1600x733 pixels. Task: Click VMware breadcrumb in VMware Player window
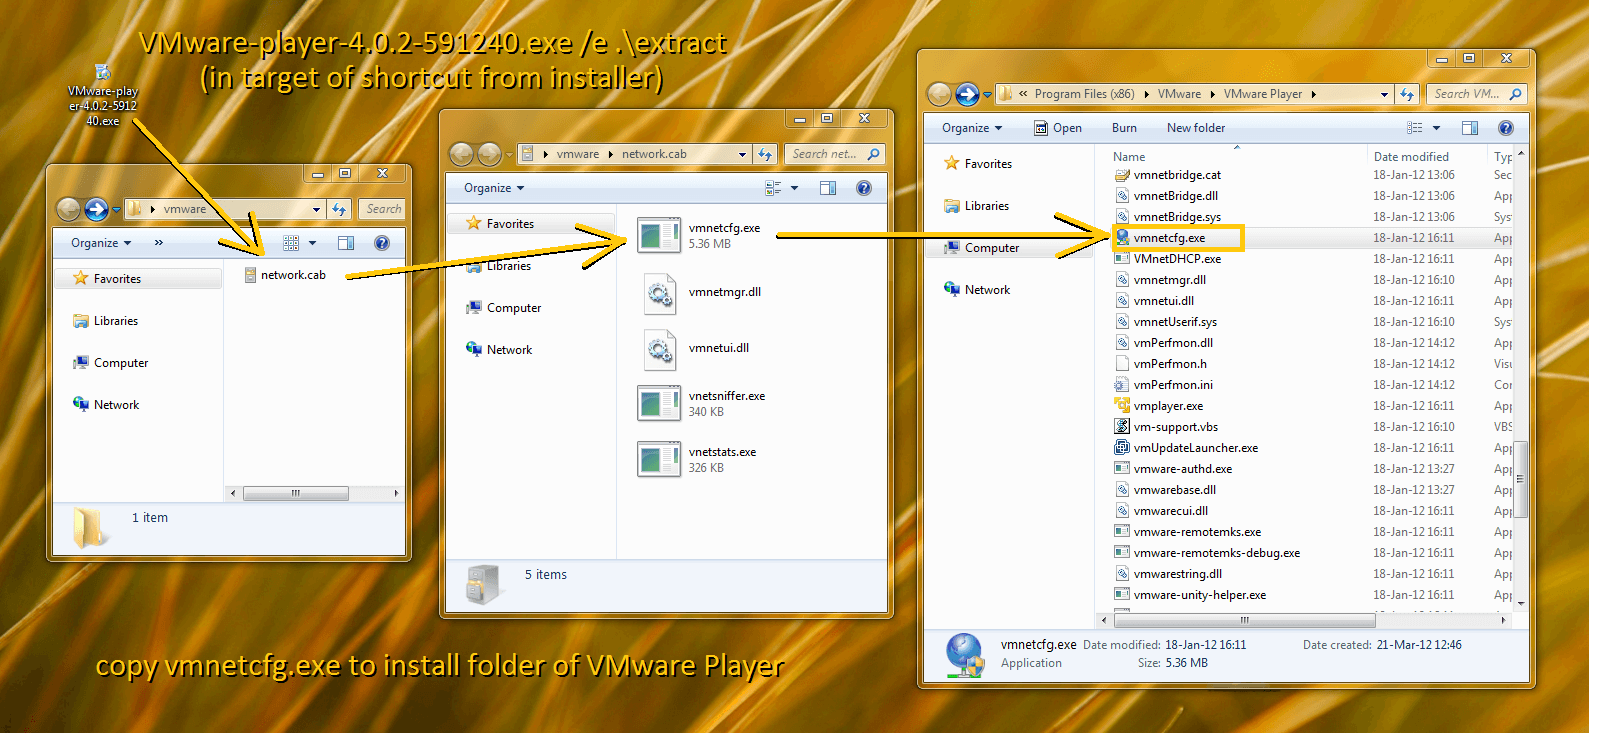[x=1179, y=94]
